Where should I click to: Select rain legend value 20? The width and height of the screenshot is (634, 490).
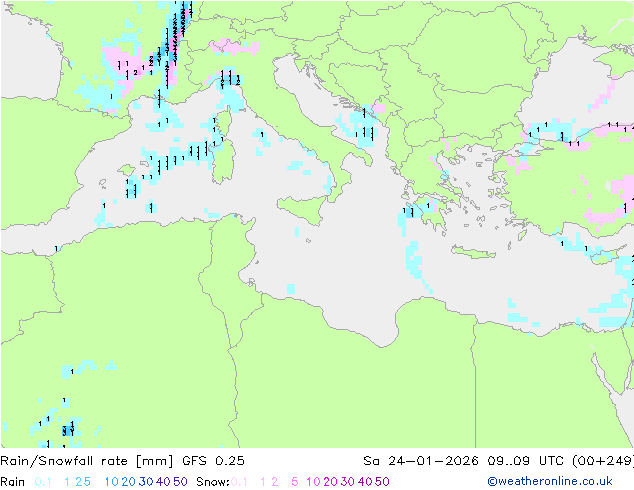click(x=128, y=482)
